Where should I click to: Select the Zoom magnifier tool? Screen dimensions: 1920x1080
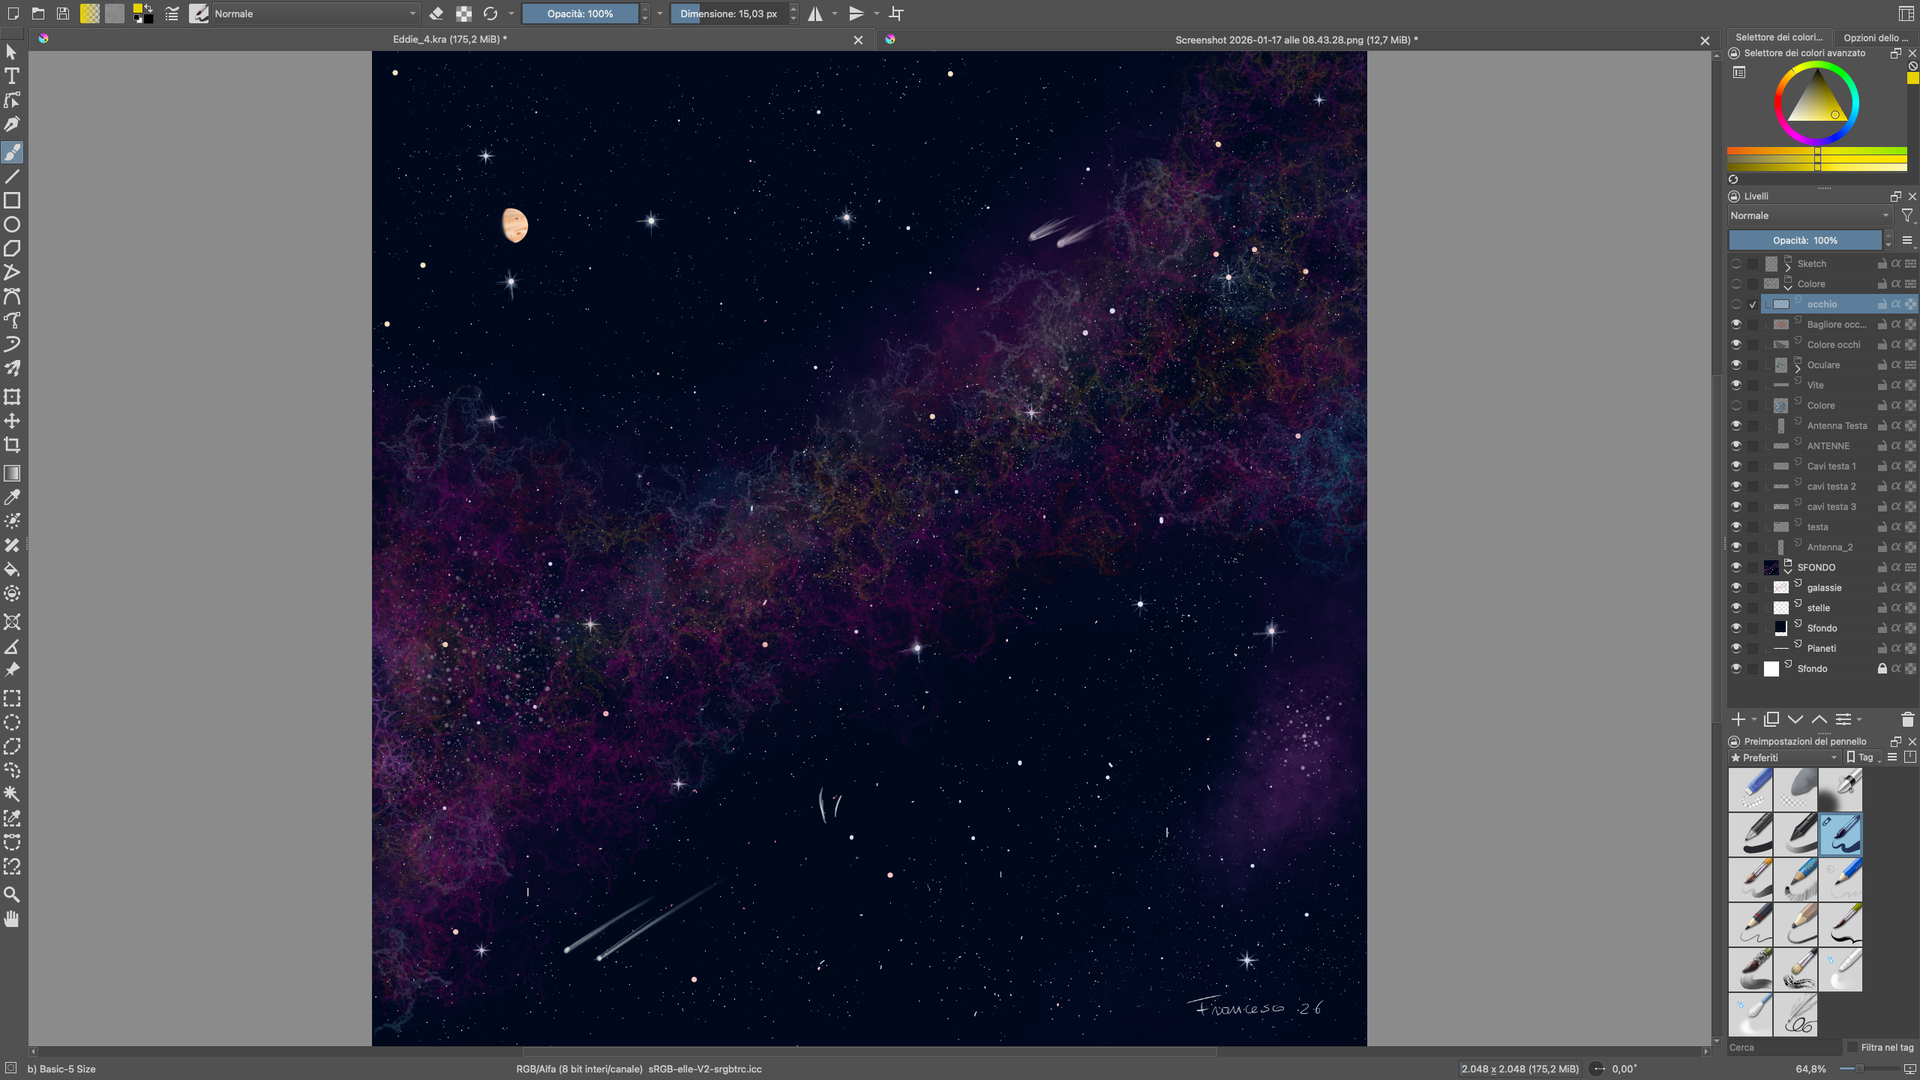click(12, 895)
